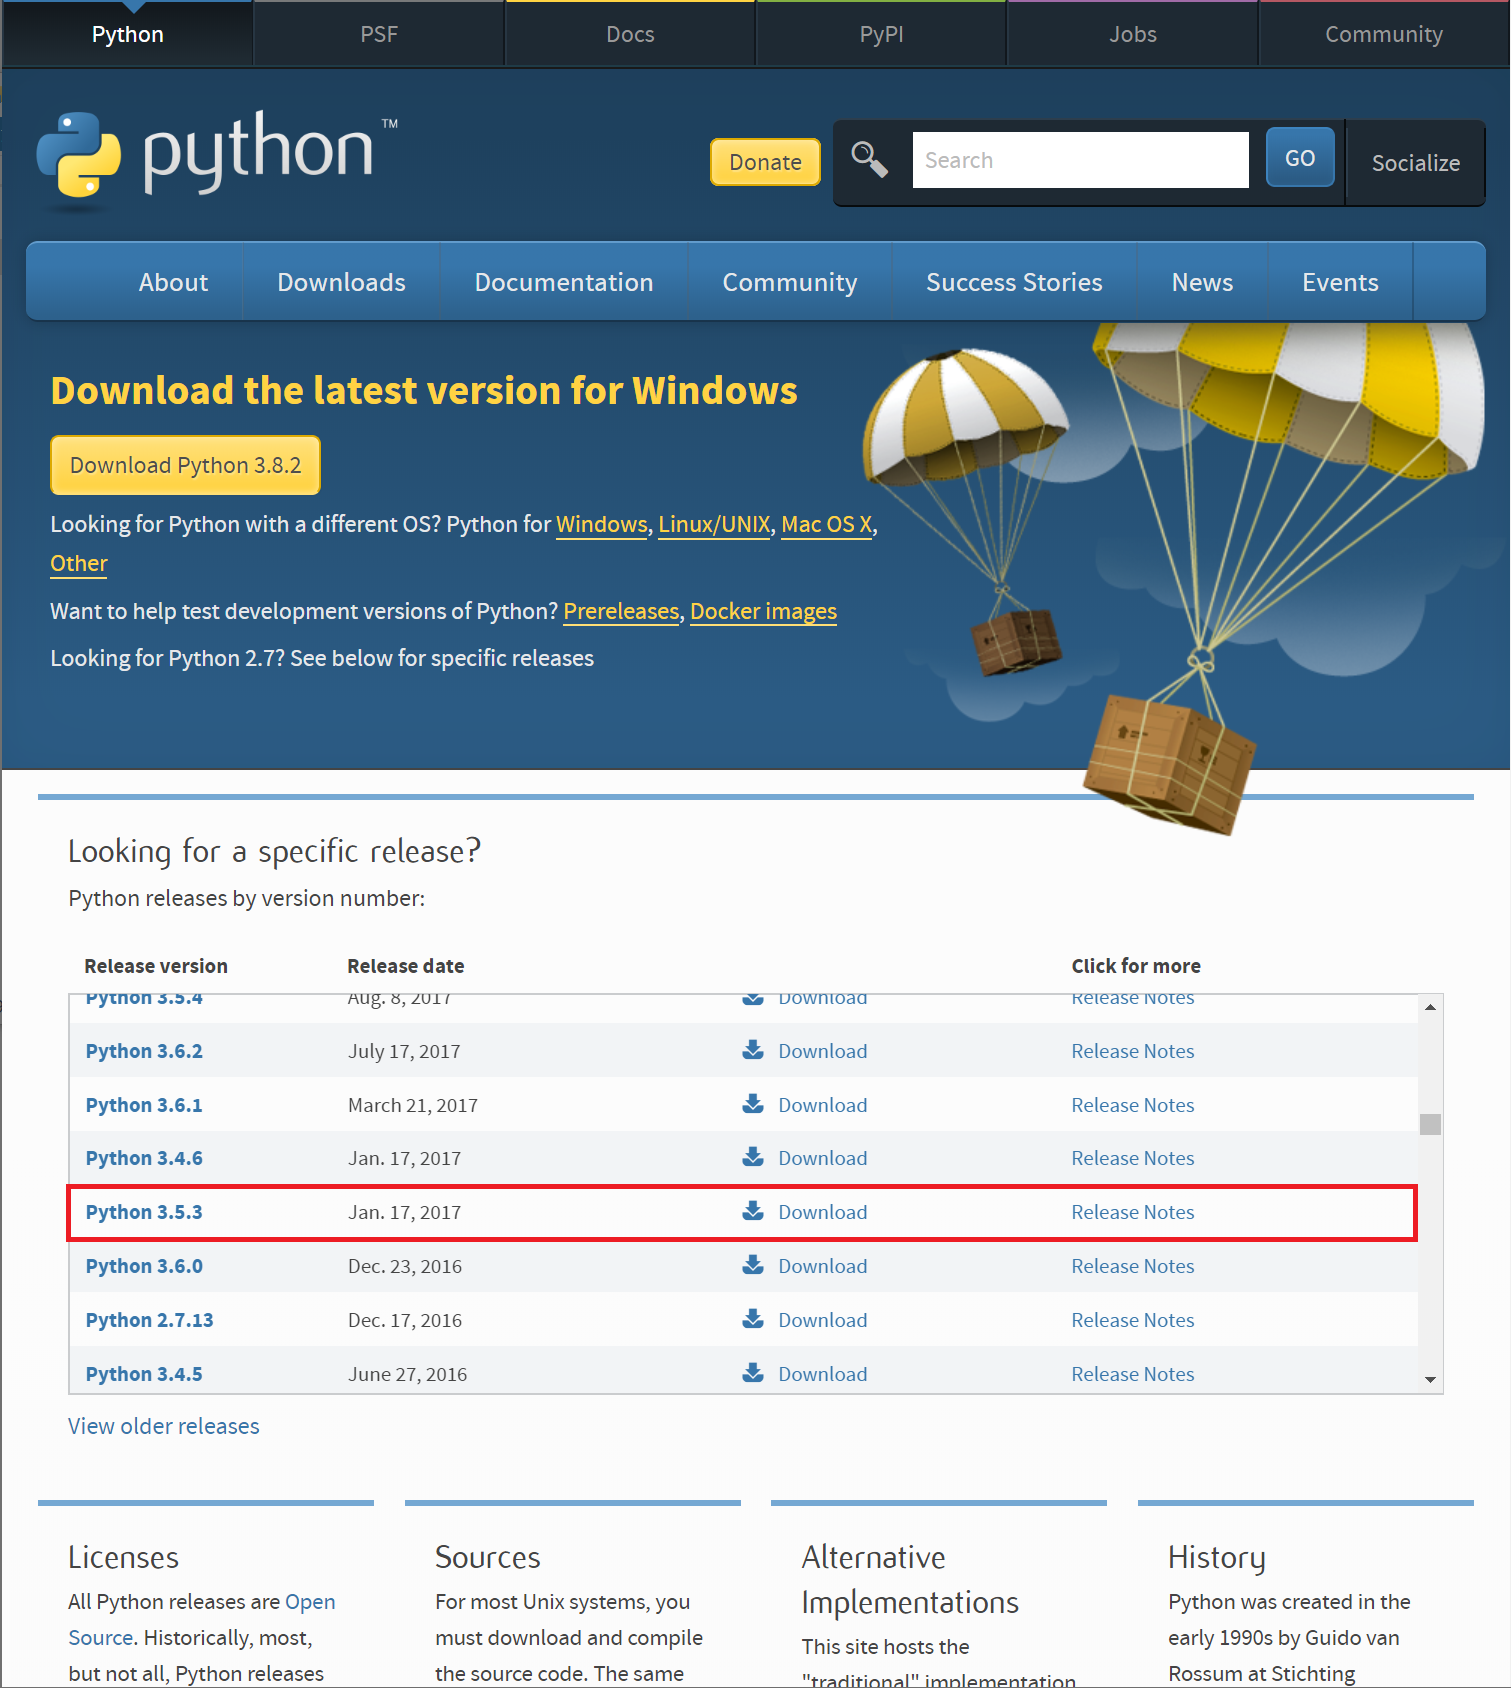Click the Download Python 3.8.2 button

click(185, 465)
